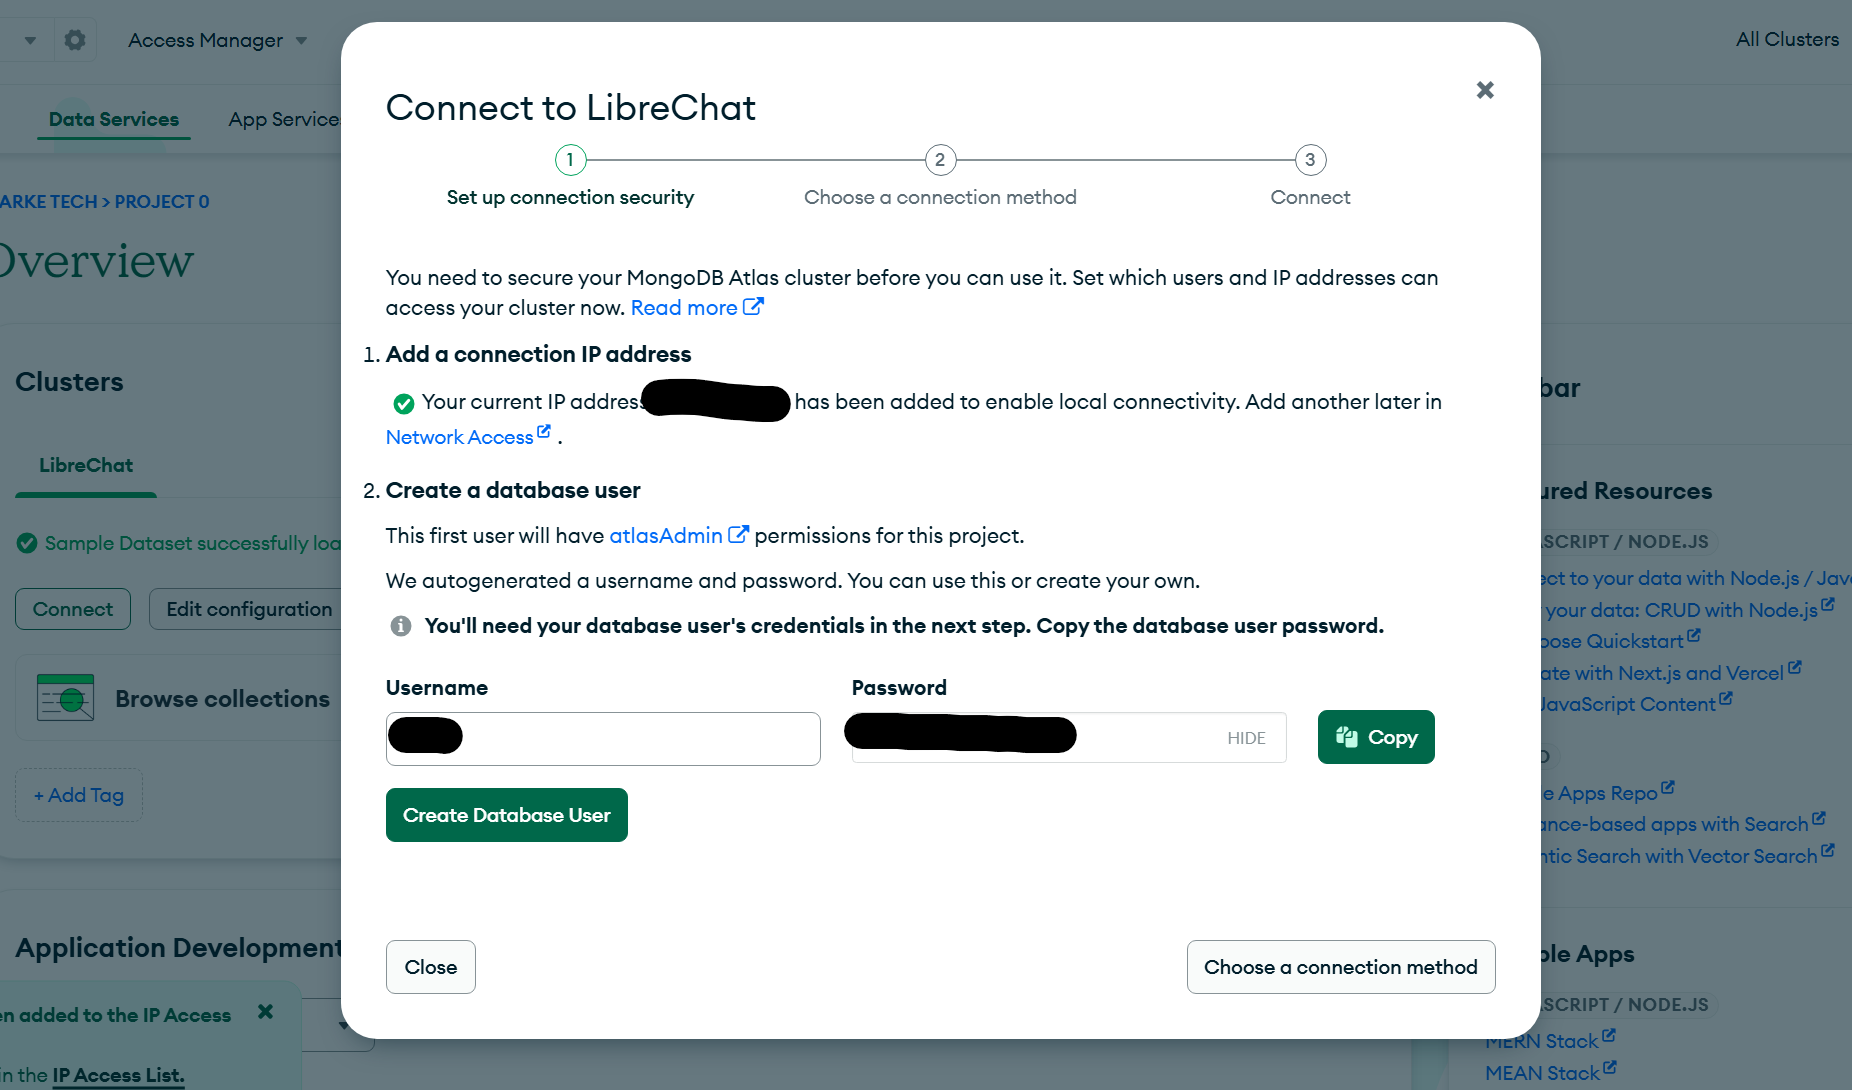
Task: Open the Network Access link
Action: pos(468,436)
